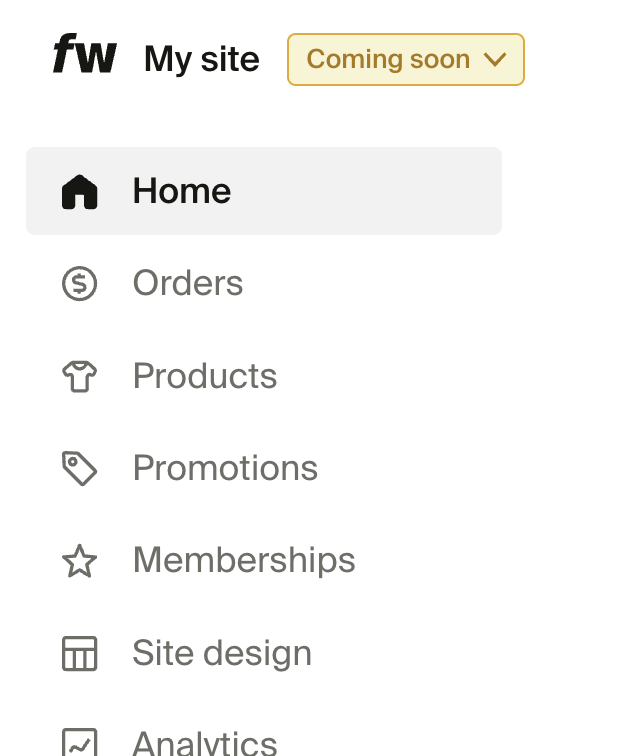Image resolution: width=622 pixels, height=756 pixels.
Task: Click the Memberships star icon
Action: pyautogui.click(x=80, y=561)
